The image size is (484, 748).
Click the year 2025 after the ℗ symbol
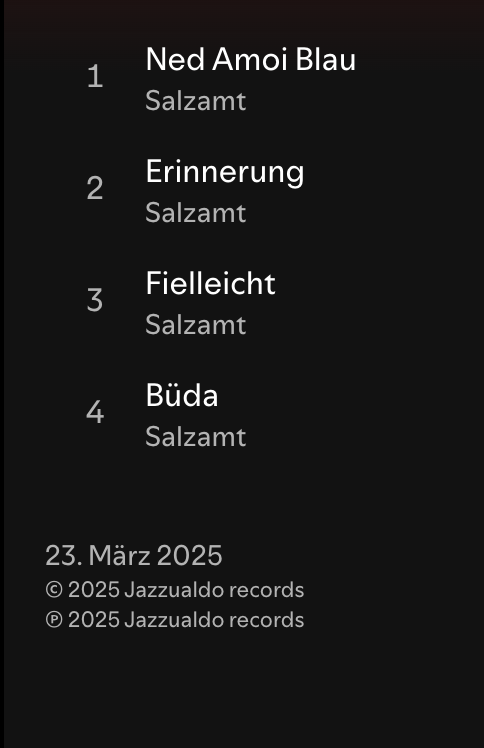[93, 620]
